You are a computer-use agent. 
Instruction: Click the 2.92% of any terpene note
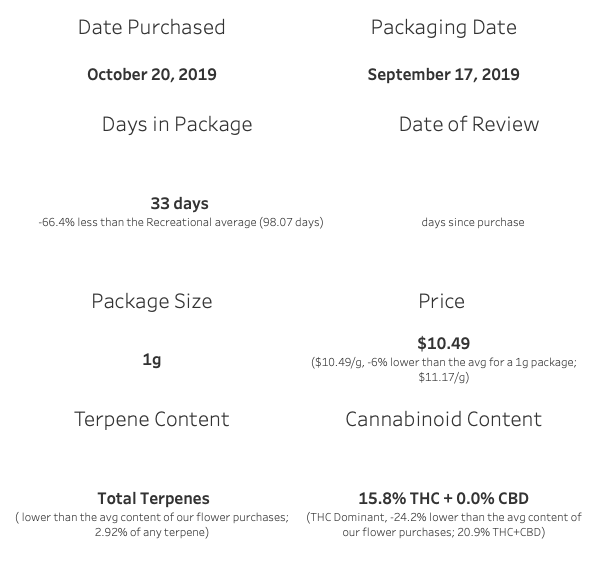(152, 532)
